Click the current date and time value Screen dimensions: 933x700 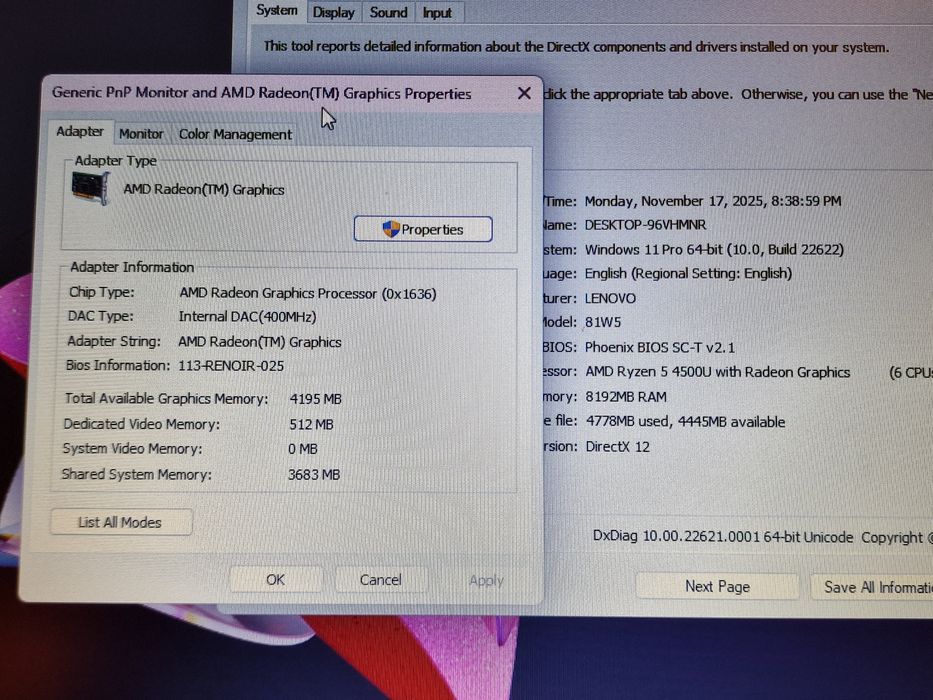[x=713, y=201]
